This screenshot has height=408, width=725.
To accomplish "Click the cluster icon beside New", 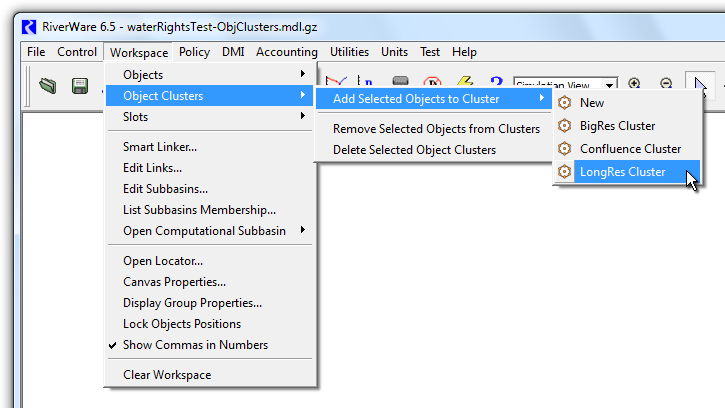I will [564, 103].
